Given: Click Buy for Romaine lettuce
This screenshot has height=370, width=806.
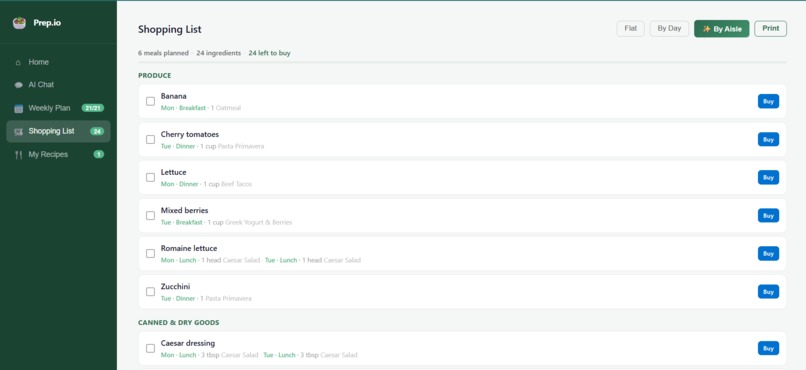Looking at the screenshot, I should click(768, 253).
